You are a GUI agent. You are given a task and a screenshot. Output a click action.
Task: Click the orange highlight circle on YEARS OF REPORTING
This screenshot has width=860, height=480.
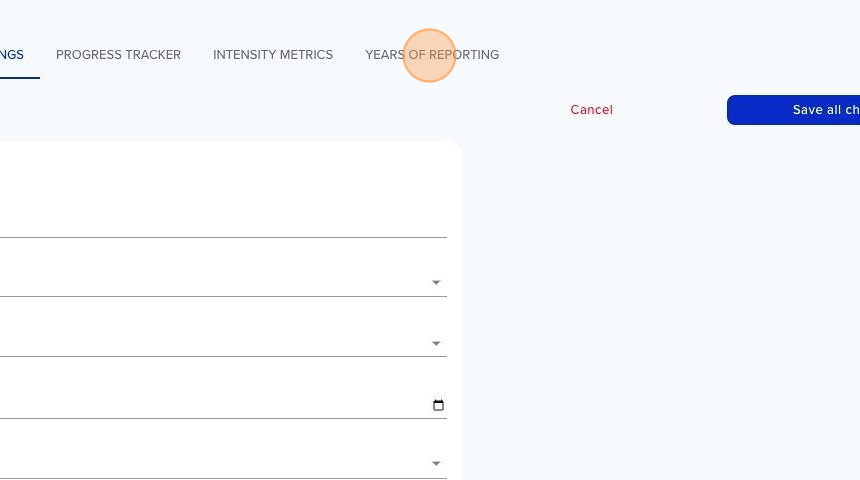point(429,55)
